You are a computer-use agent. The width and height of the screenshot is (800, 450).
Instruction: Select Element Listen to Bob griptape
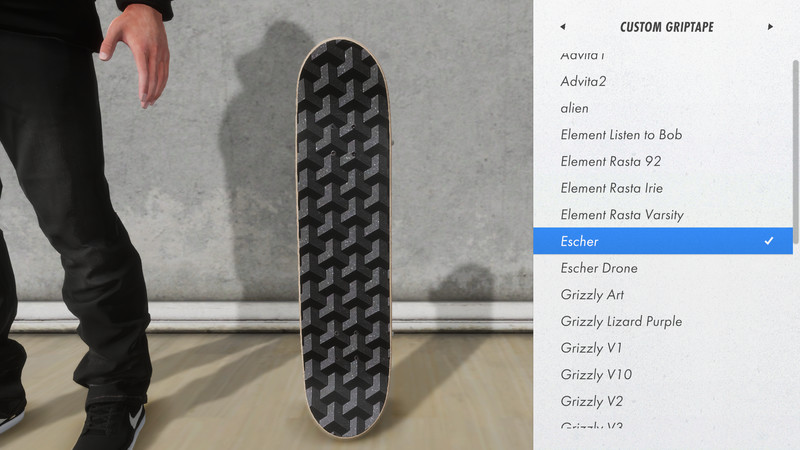[x=663, y=135]
